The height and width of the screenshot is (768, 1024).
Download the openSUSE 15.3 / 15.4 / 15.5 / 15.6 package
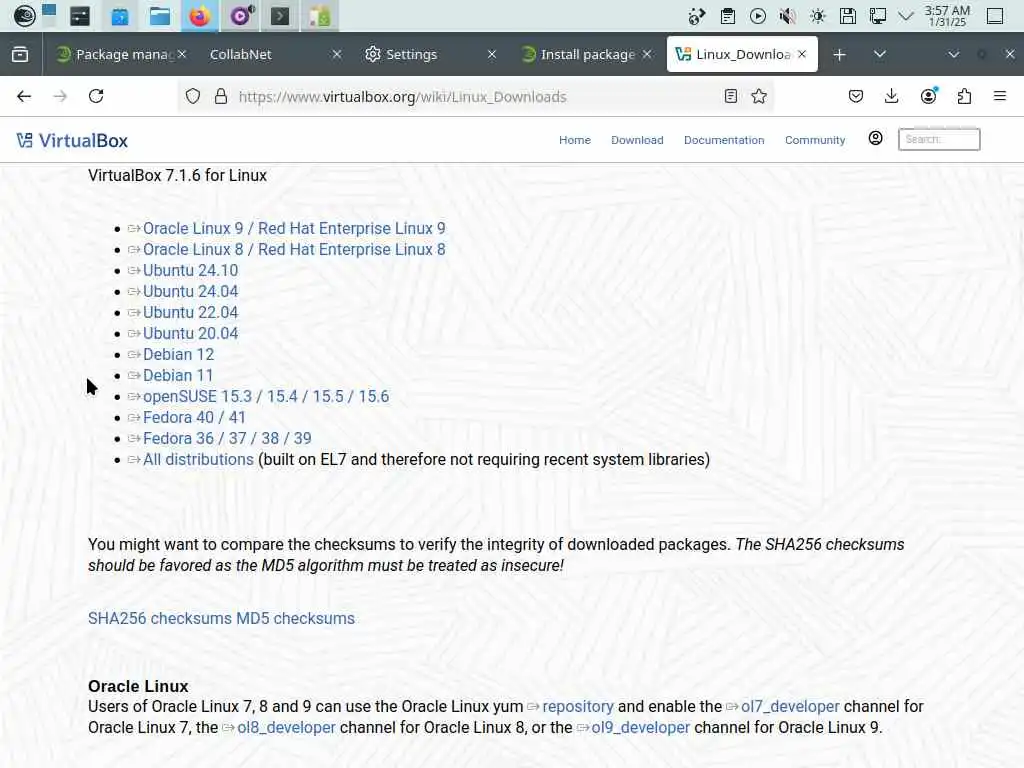click(266, 396)
